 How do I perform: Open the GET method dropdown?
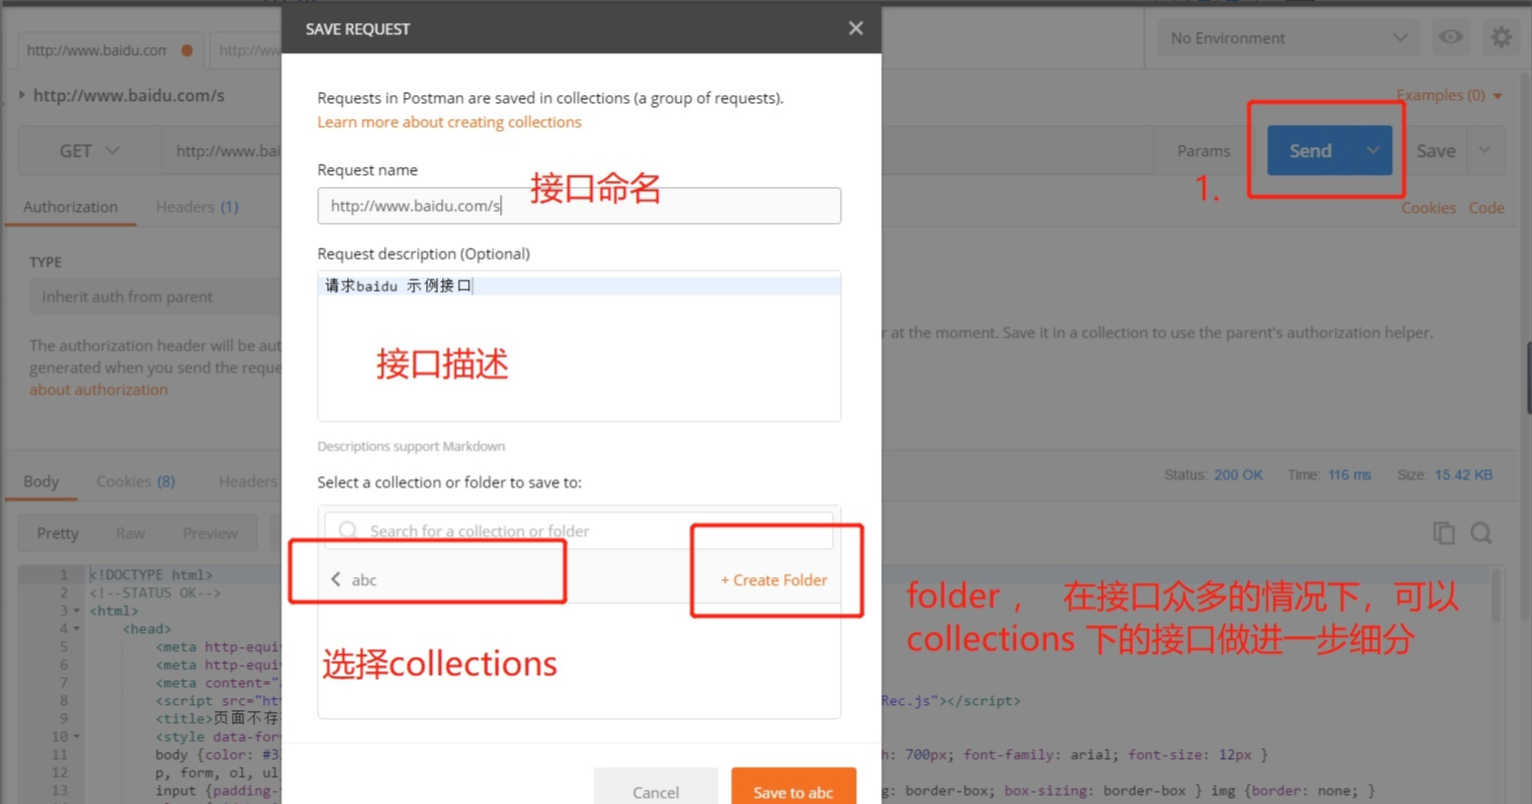point(89,151)
